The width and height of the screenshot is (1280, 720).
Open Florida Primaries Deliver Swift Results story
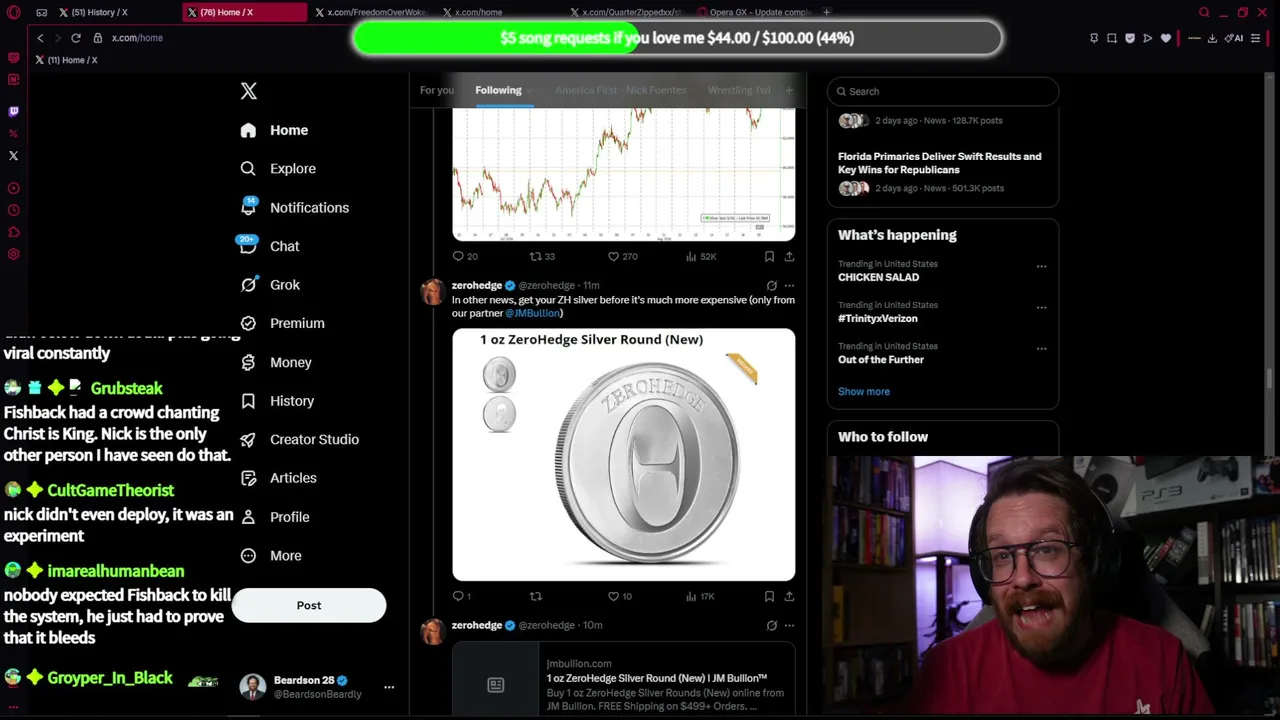pyautogui.click(x=940, y=163)
